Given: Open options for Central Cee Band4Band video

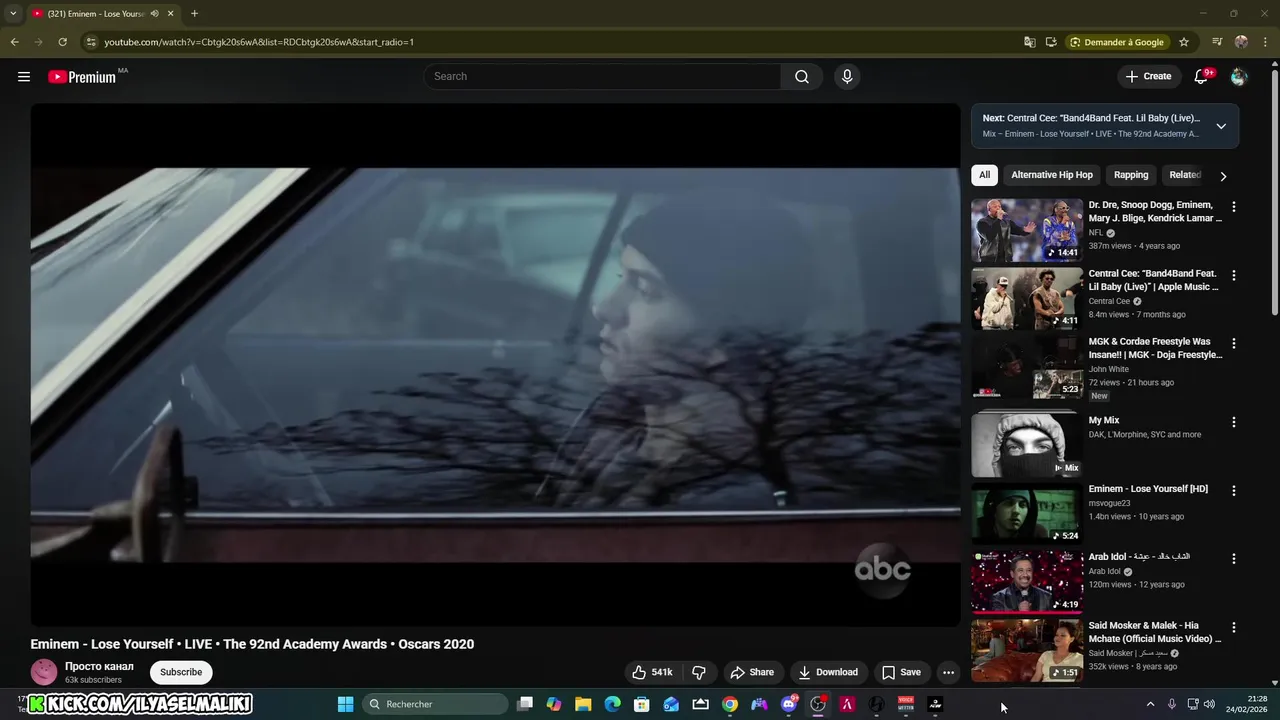Looking at the screenshot, I should tap(1233, 275).
